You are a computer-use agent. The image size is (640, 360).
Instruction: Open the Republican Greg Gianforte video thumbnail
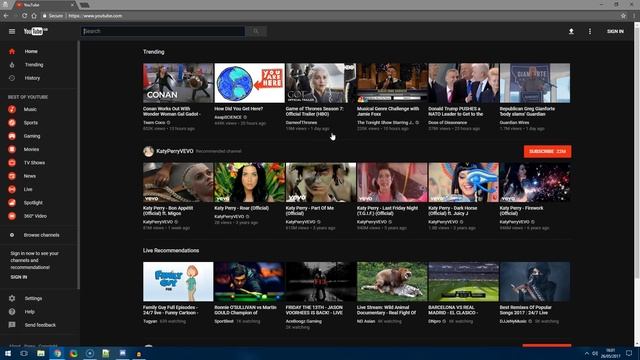pos(535,83)
